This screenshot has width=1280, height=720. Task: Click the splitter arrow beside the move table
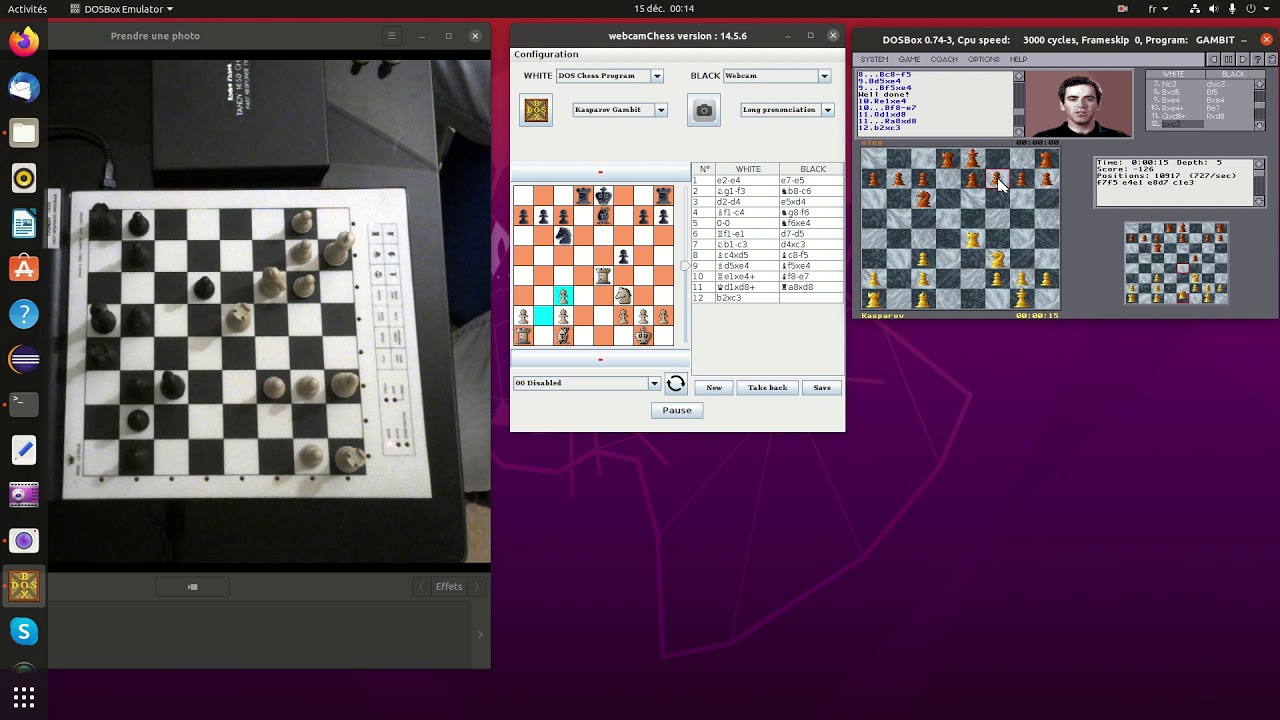point(685,266)
